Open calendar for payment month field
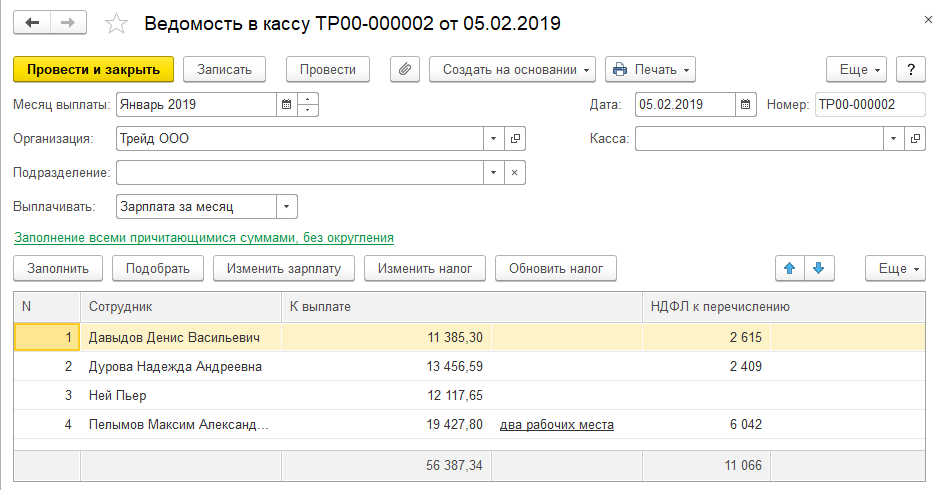The height and width of the screenshot is (490, 942). (x=286, y=104)
